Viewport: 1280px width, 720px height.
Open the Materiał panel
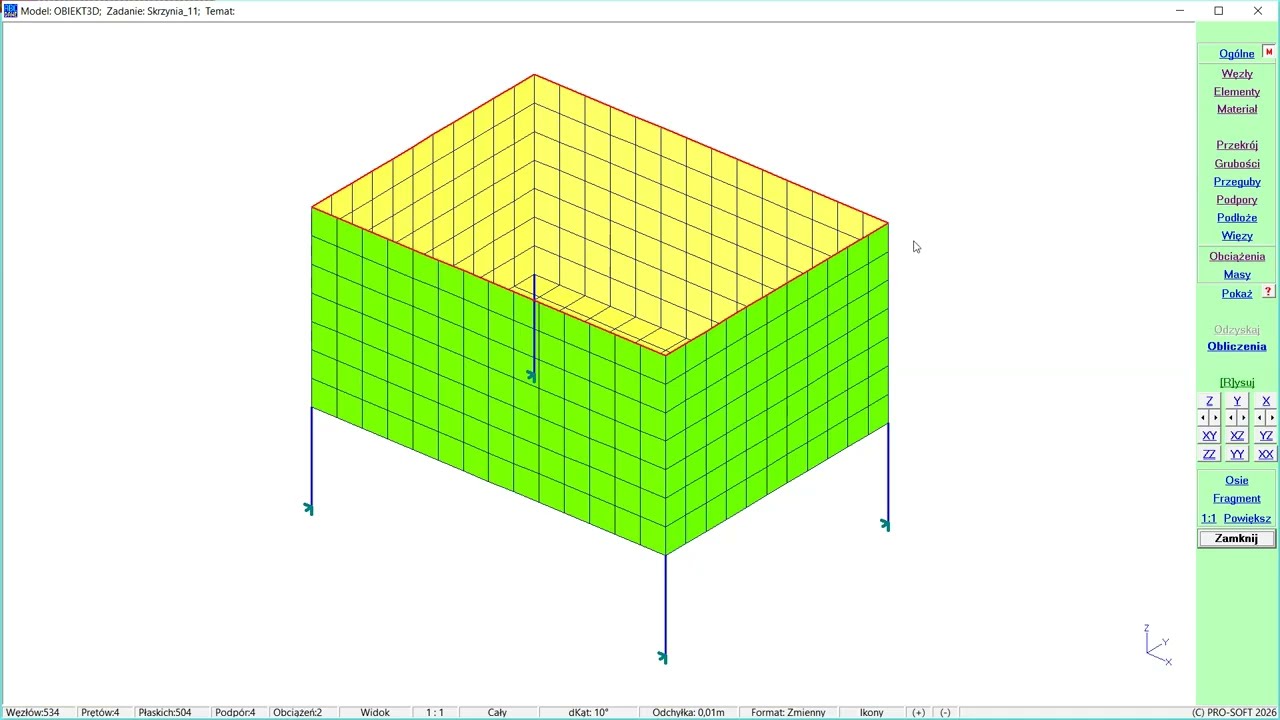(1237, 109)
